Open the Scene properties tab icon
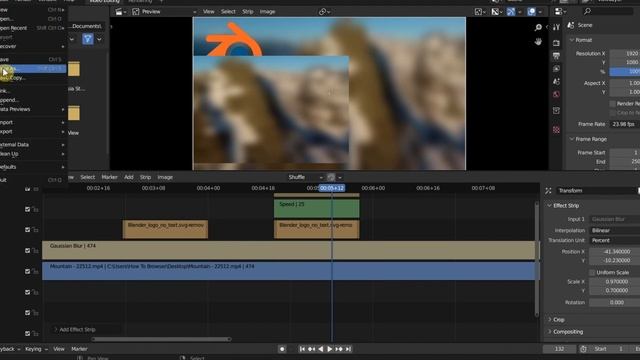640x360 pixels. (x=556, y=82)
